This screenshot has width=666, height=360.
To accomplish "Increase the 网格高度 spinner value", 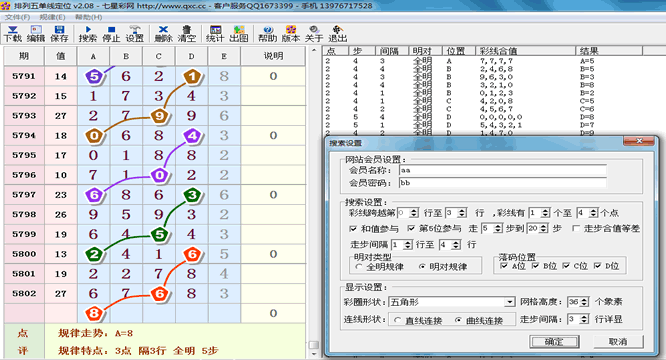I will tap(585, 300).
